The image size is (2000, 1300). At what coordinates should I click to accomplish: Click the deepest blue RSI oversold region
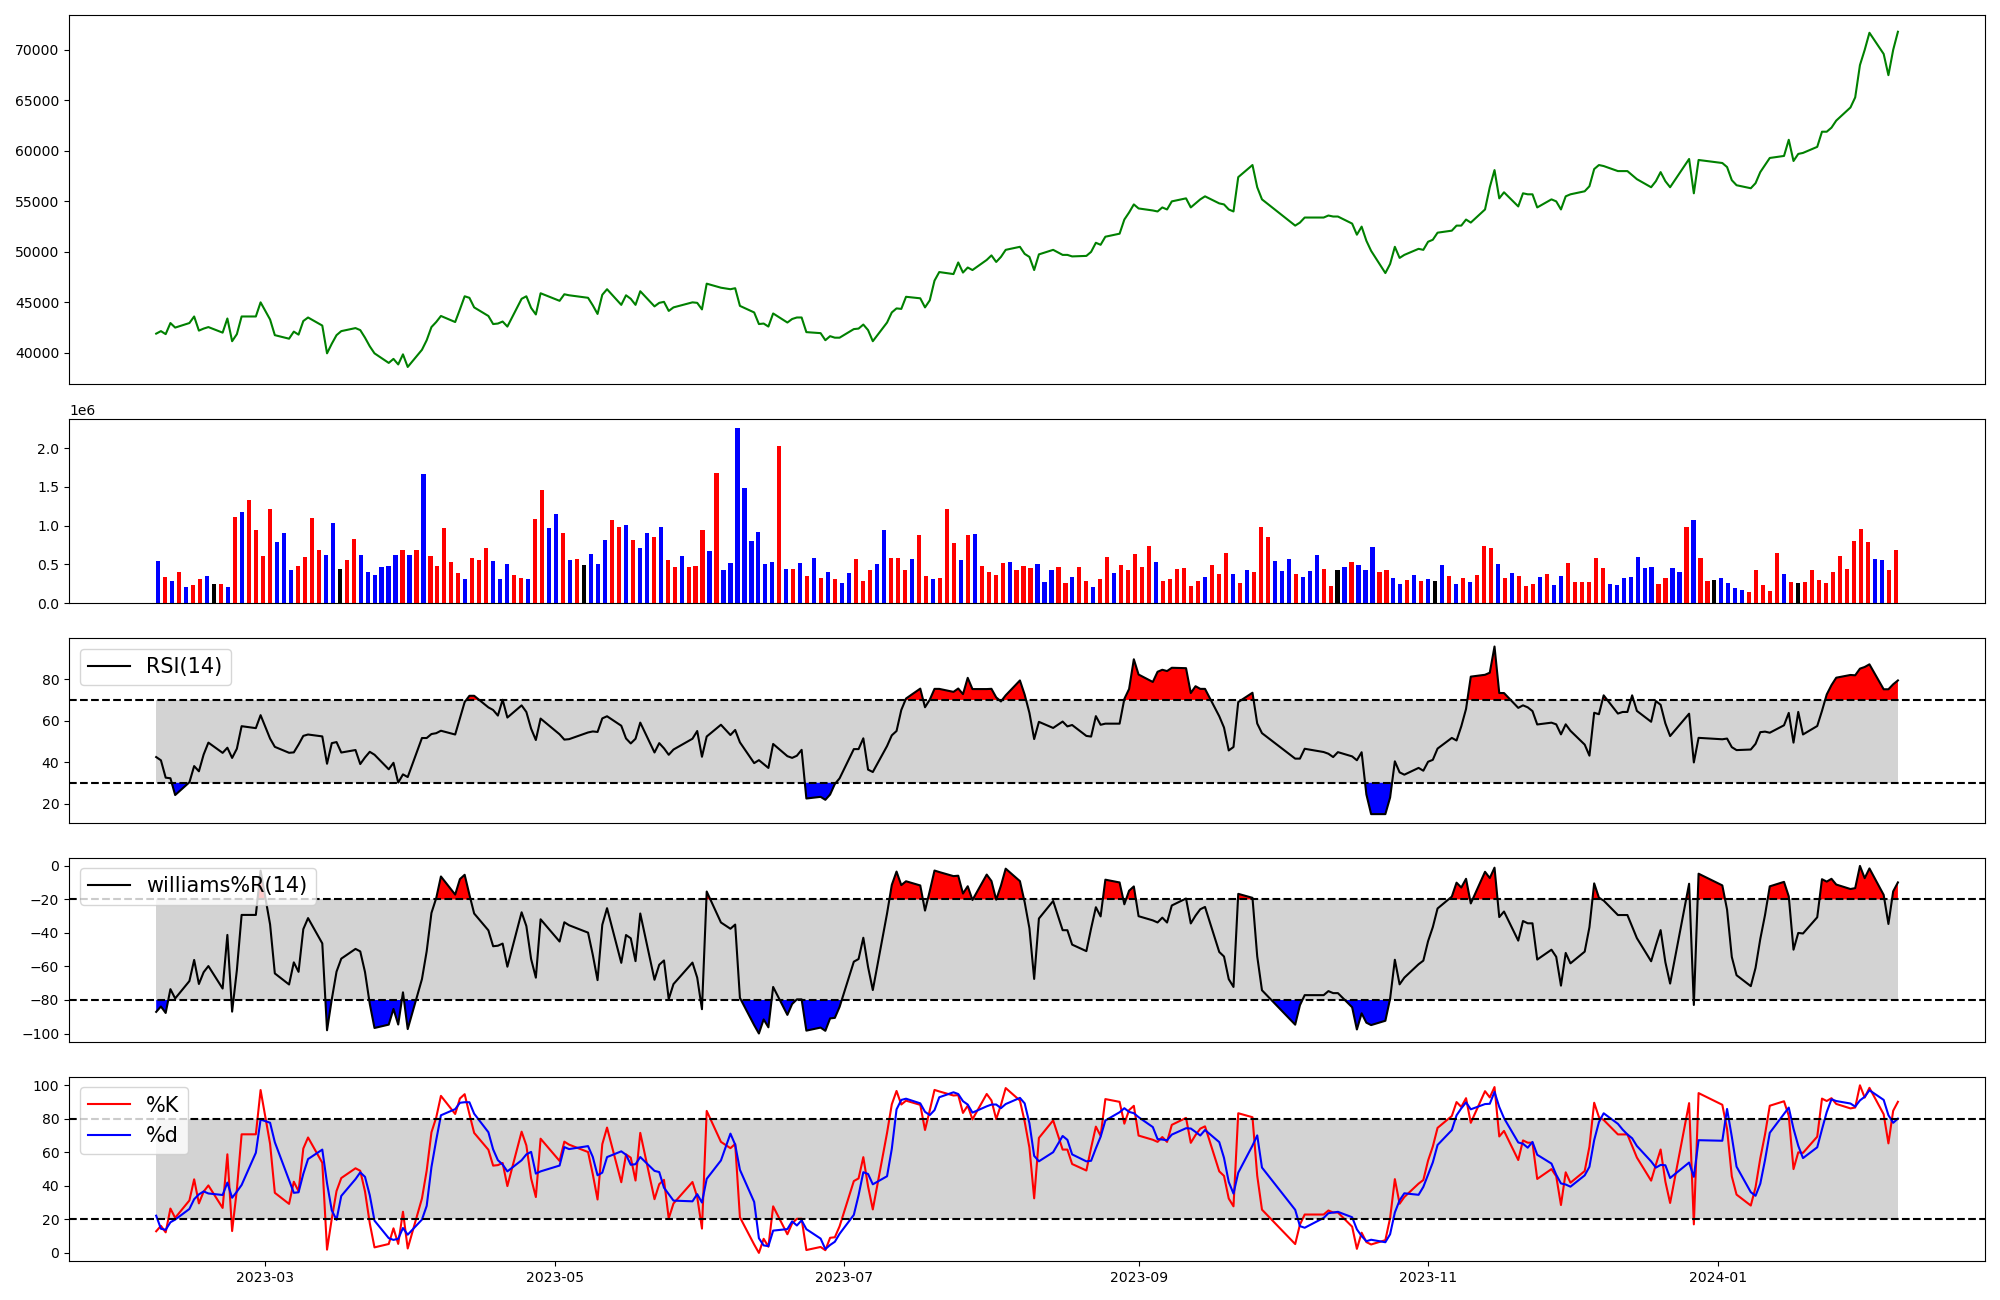click(1378, 799)
